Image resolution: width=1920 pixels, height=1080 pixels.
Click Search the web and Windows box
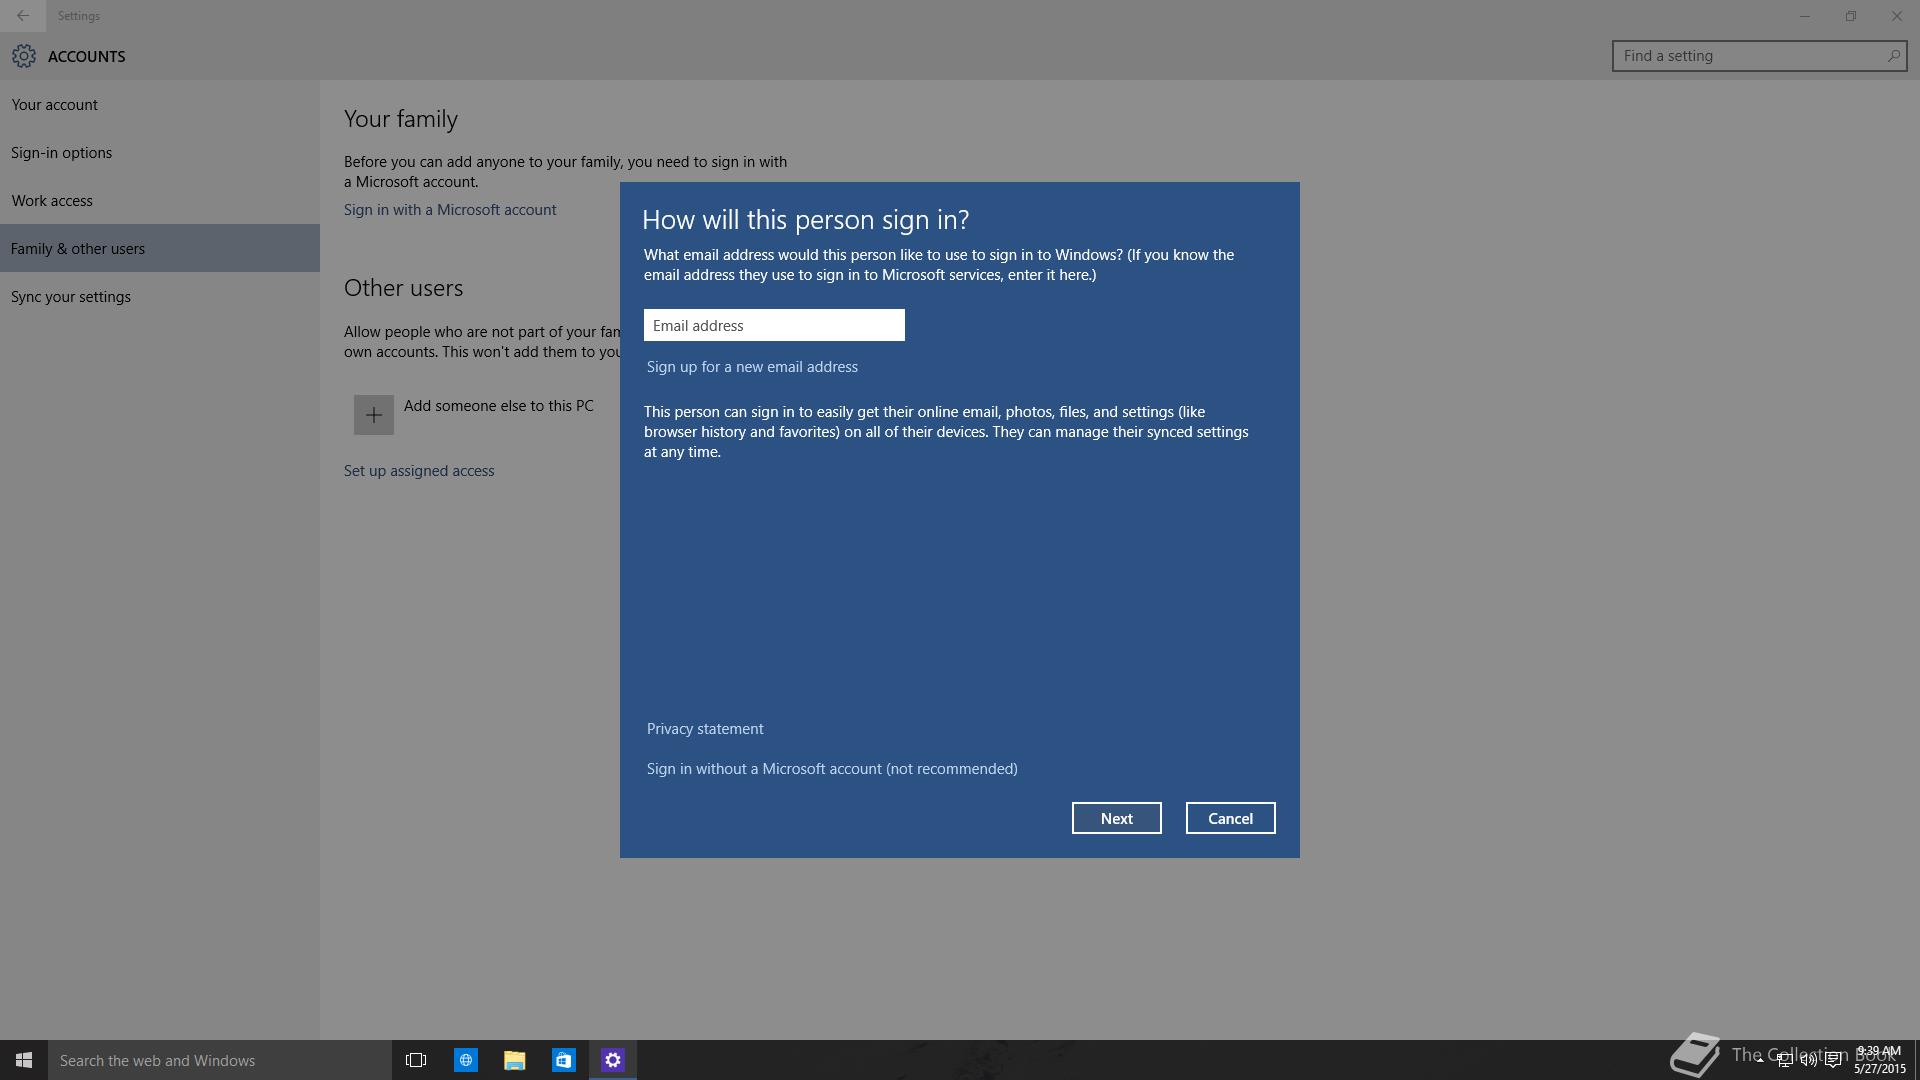click(220, 1060)
